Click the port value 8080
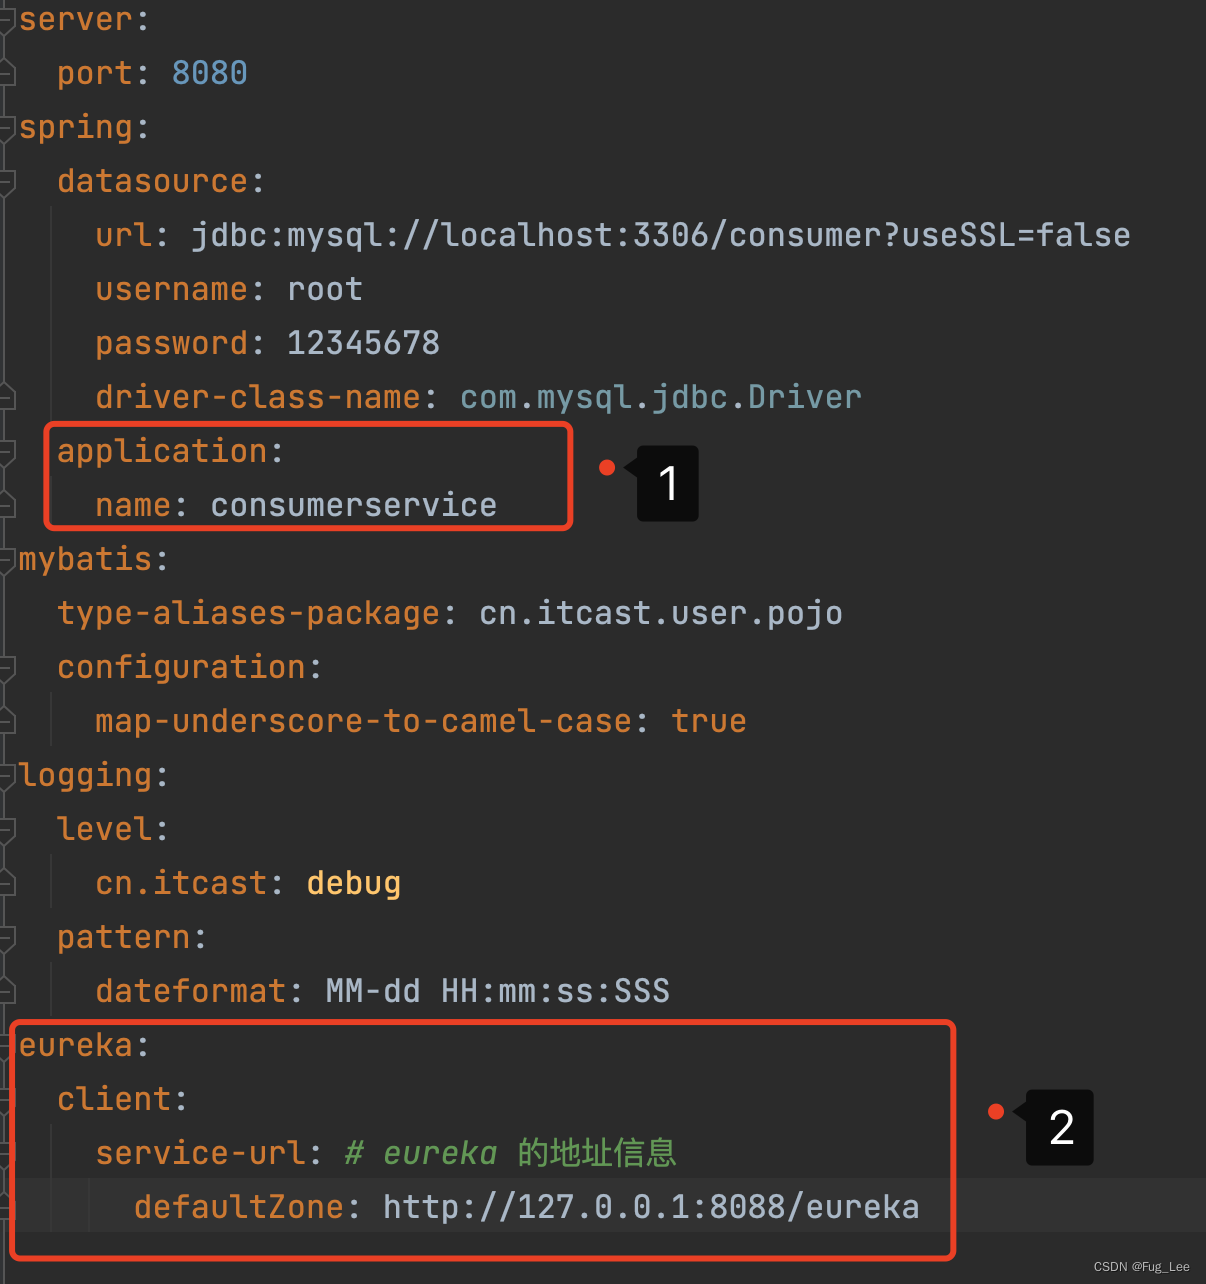Viewport: 1206px width, 1284px height. (209, 73)
